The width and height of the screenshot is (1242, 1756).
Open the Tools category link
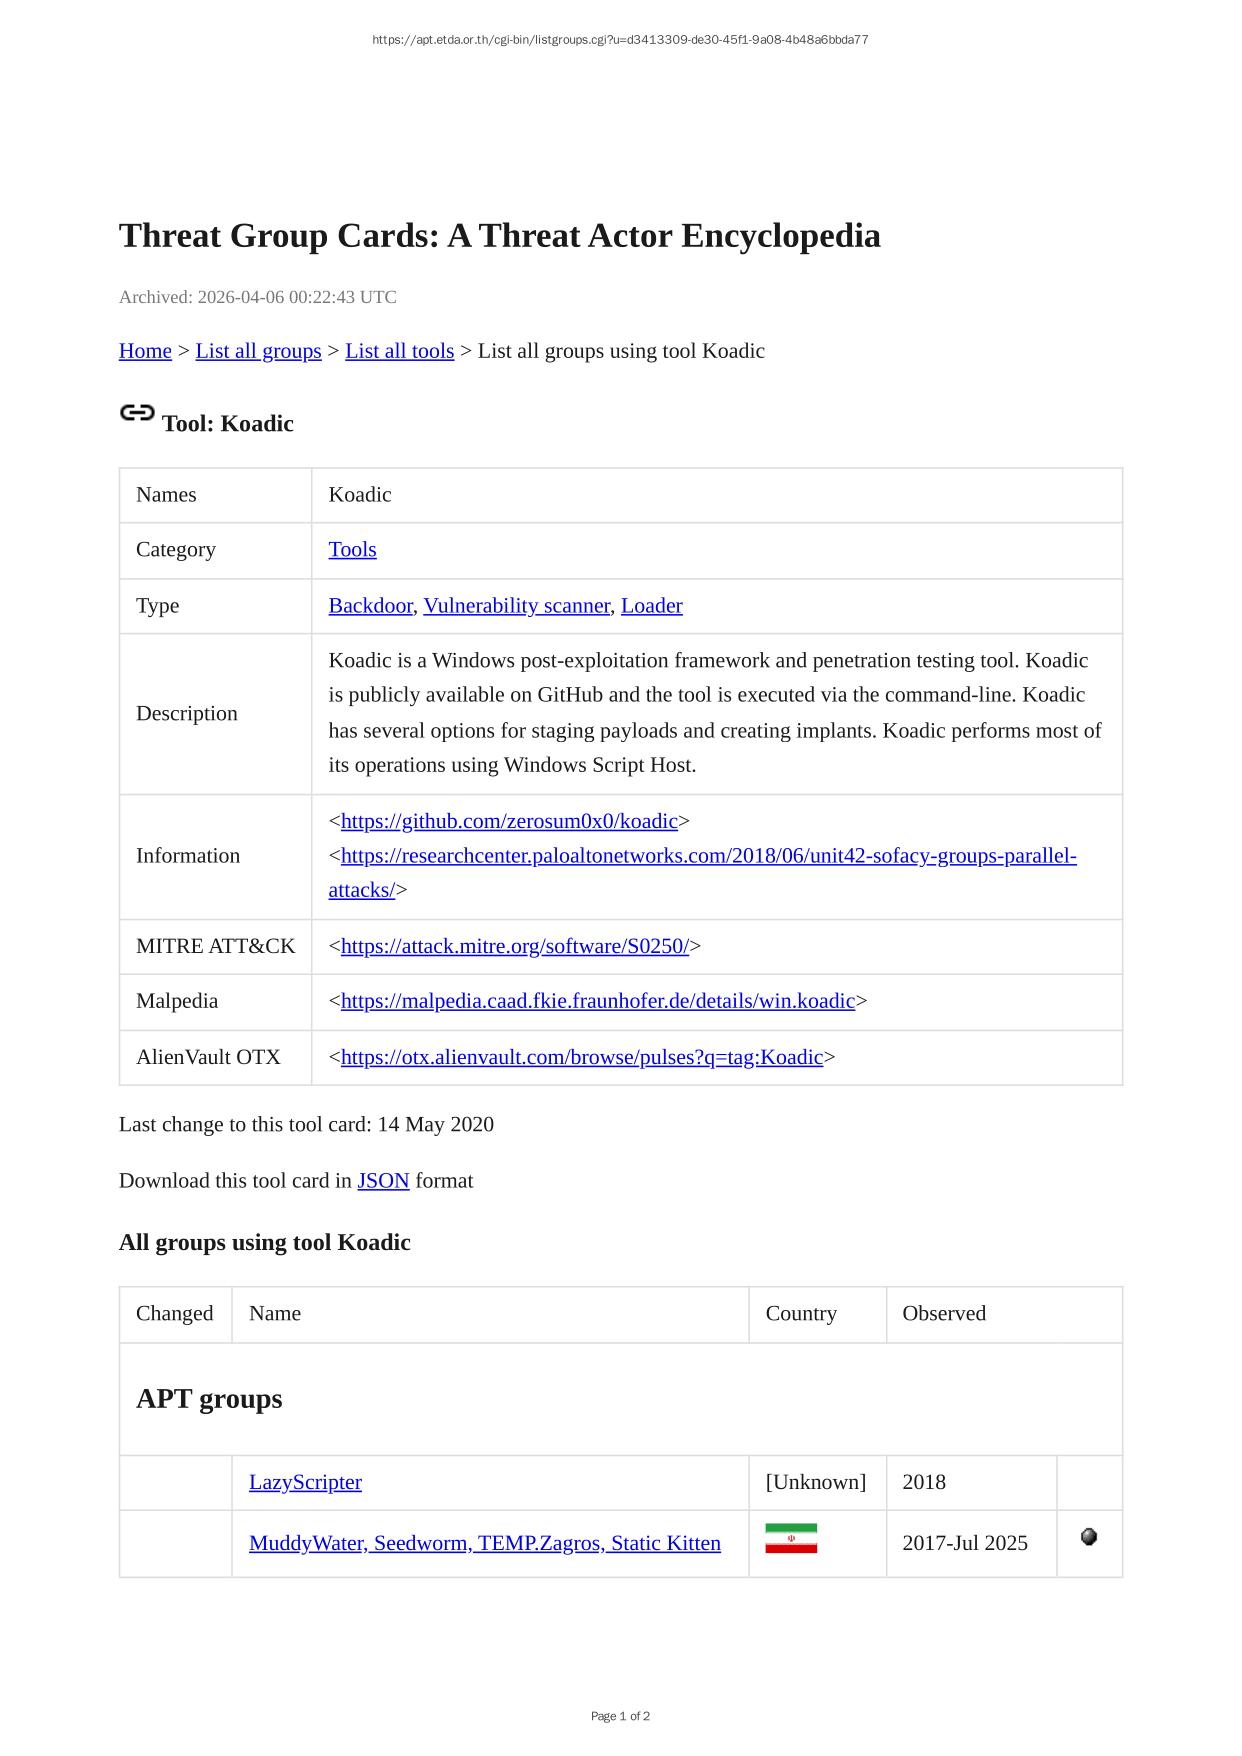[x=352, y=550]
